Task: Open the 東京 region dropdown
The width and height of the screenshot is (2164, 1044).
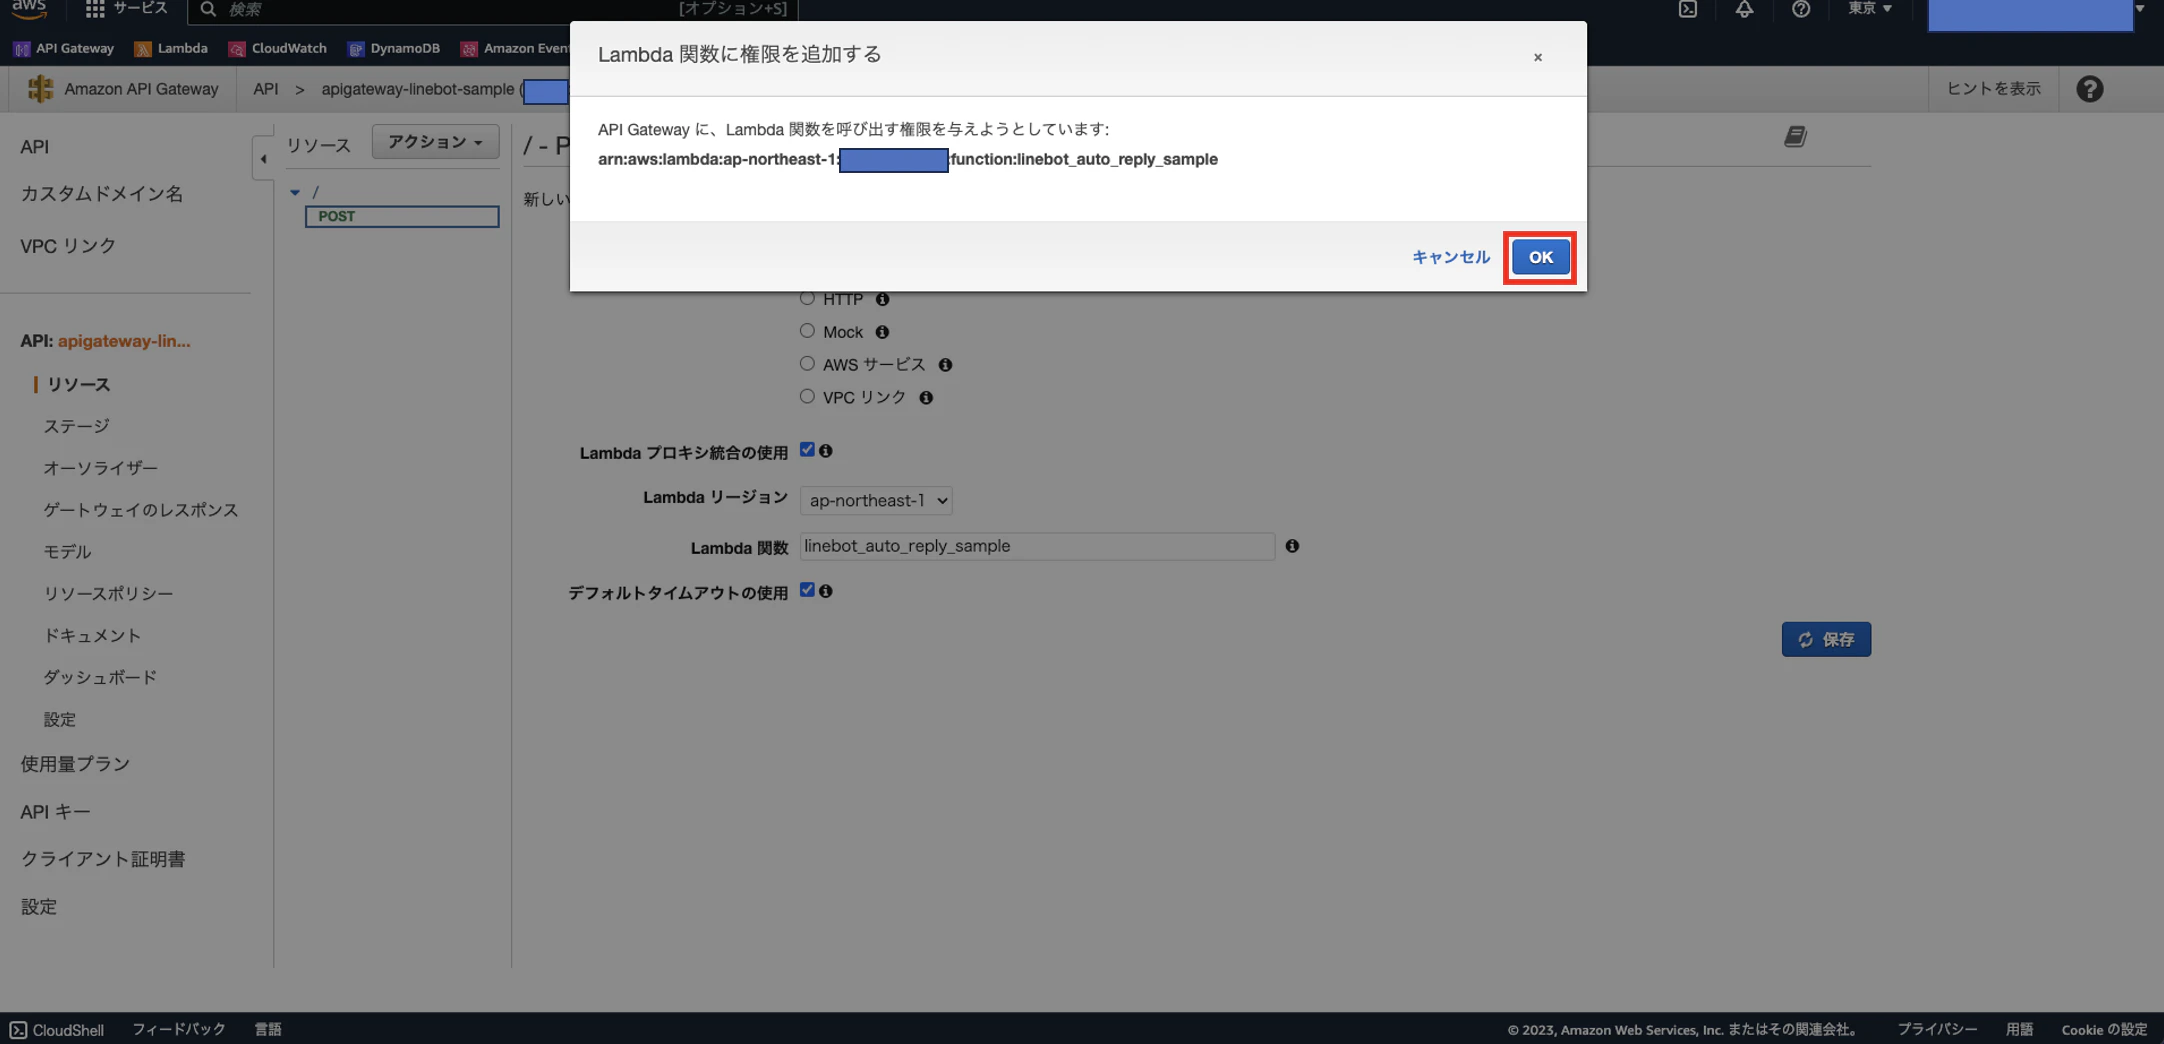Action: (1869, 9)
